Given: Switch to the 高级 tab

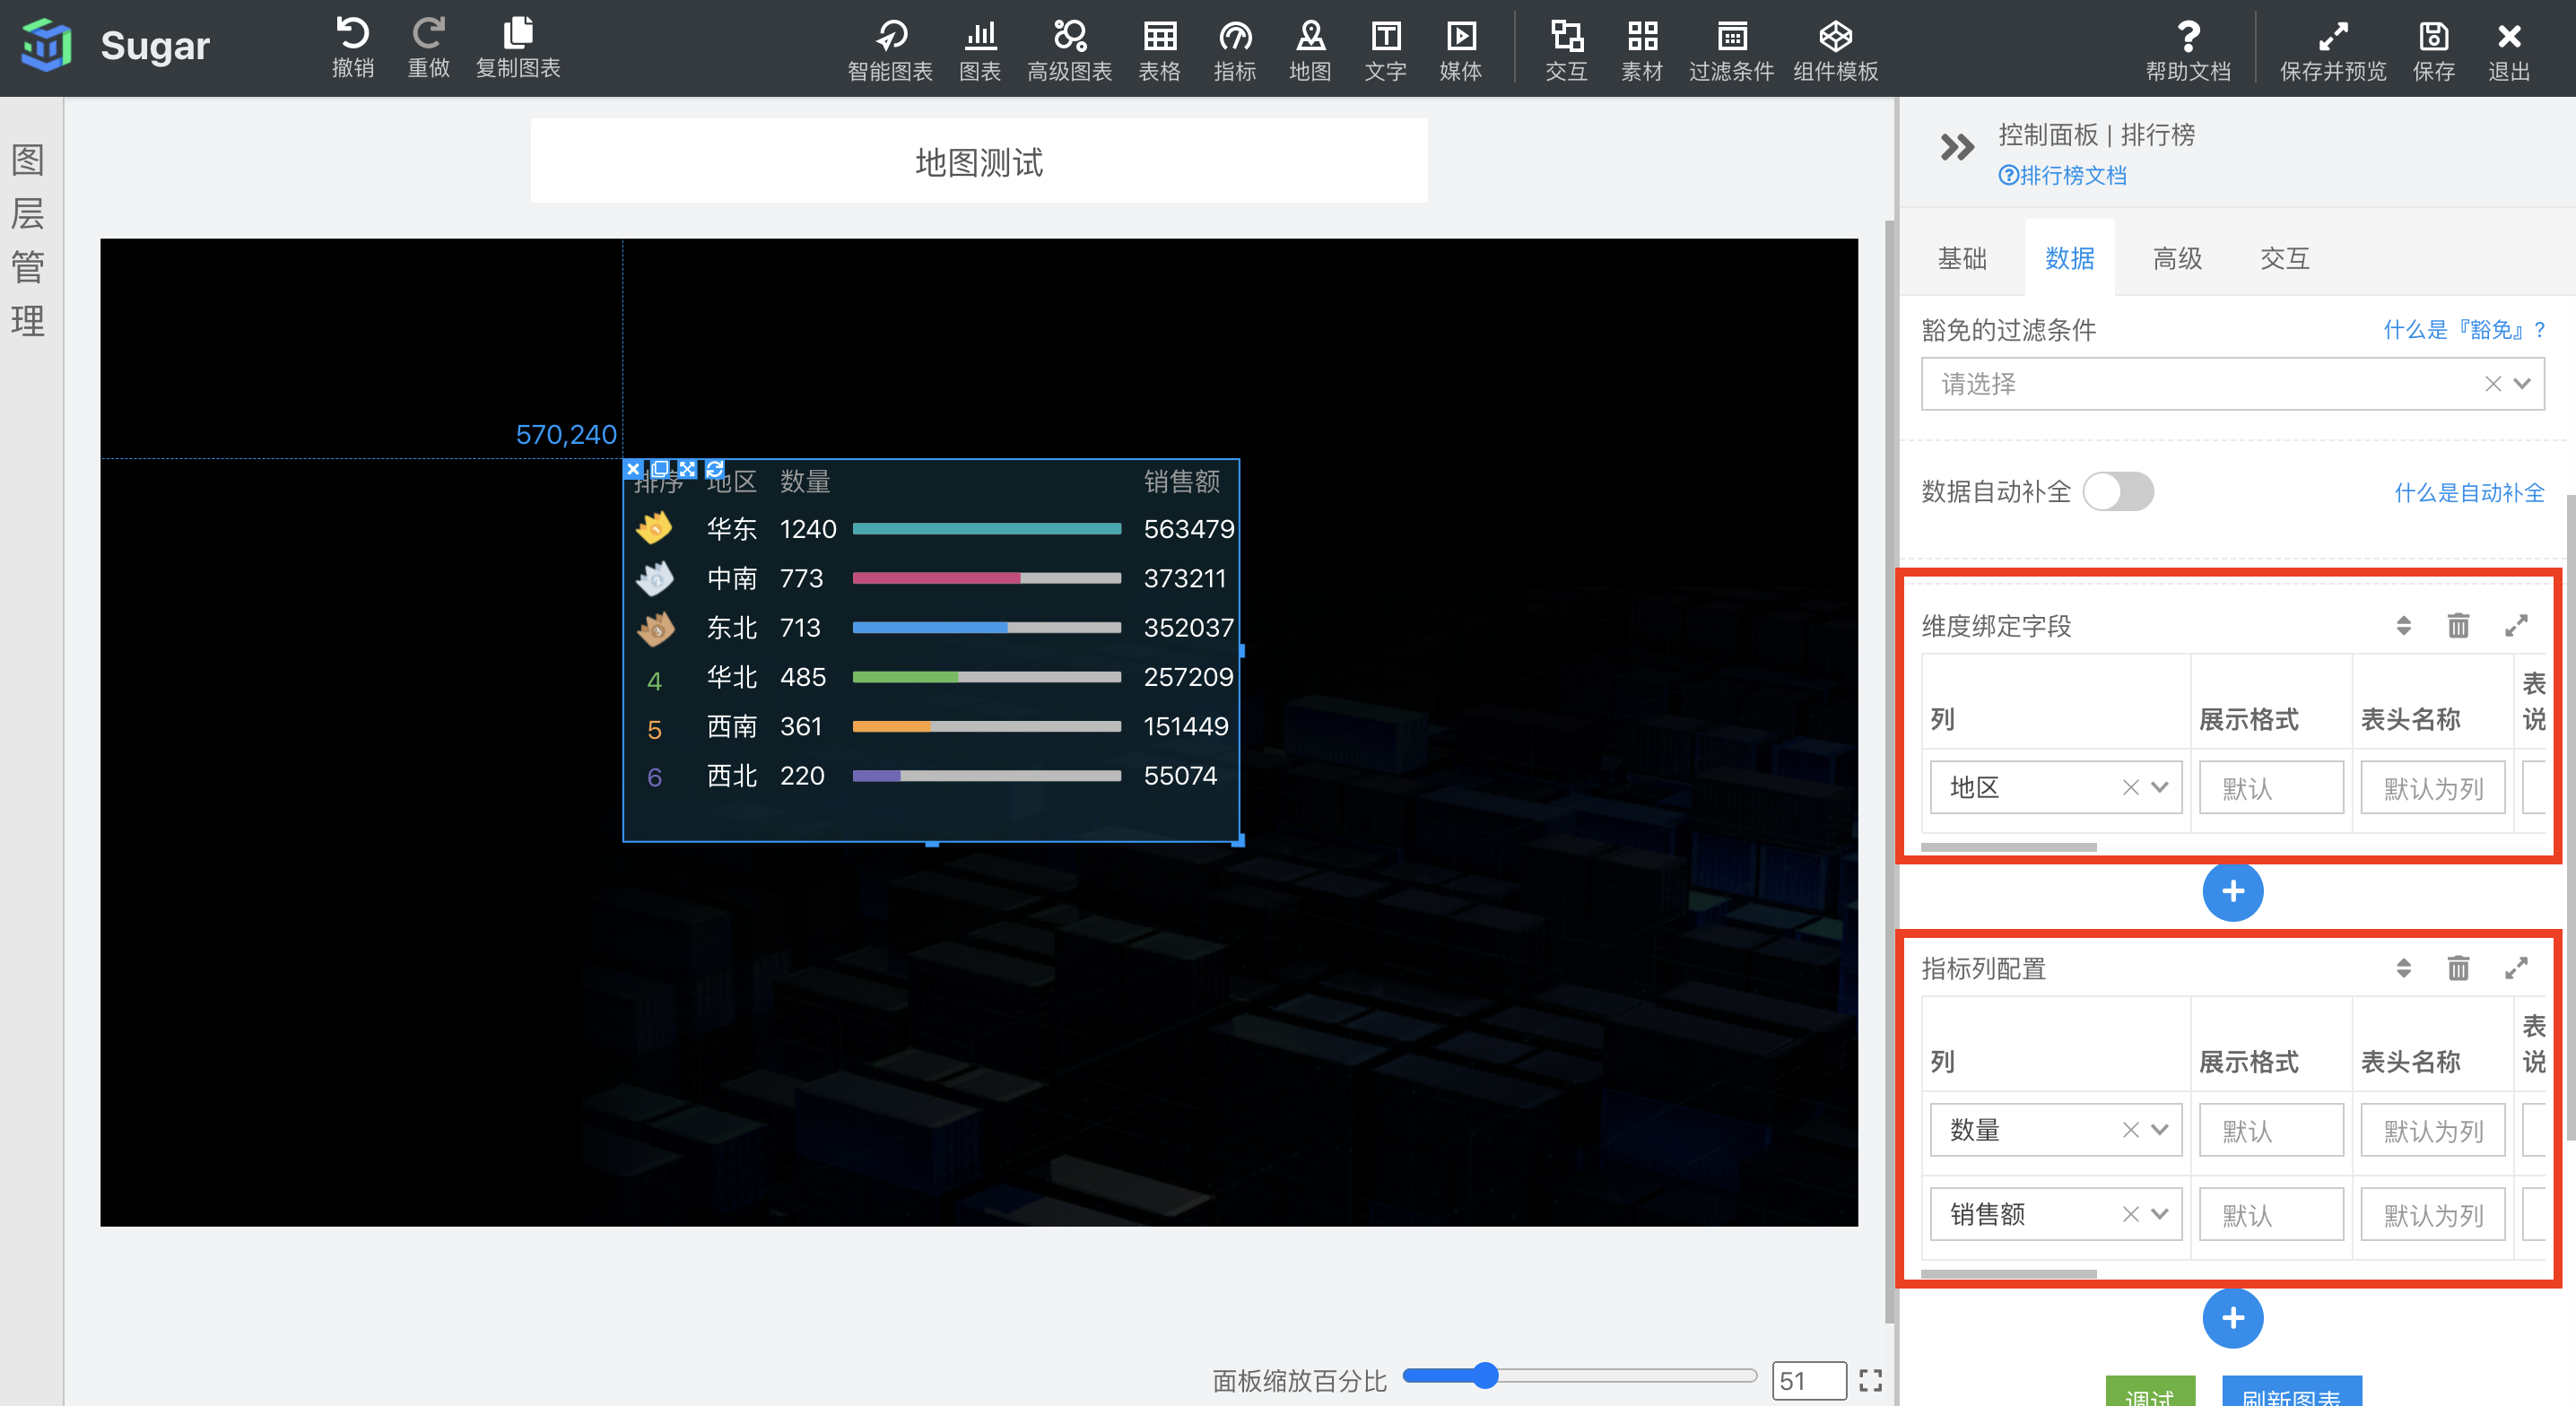Looking at the screenshot, I should click(x=2176, y=260).
